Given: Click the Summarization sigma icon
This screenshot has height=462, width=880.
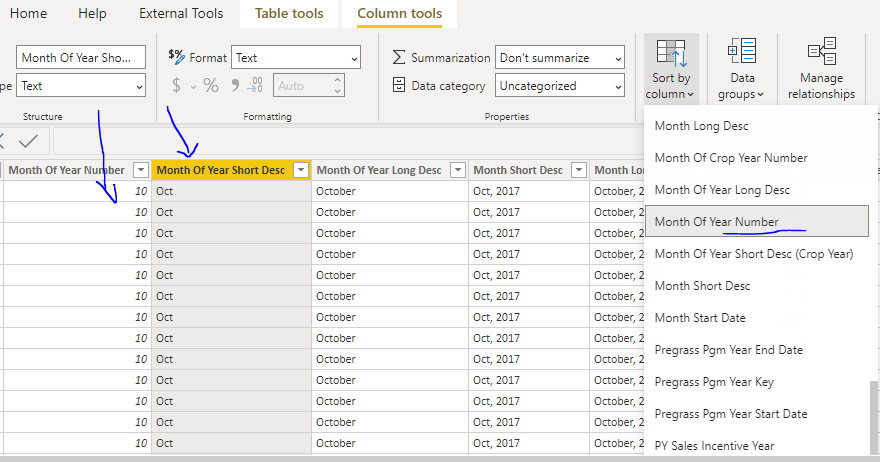Looking at the screenshot, I should pyautogui.click(x=398, y=57).
